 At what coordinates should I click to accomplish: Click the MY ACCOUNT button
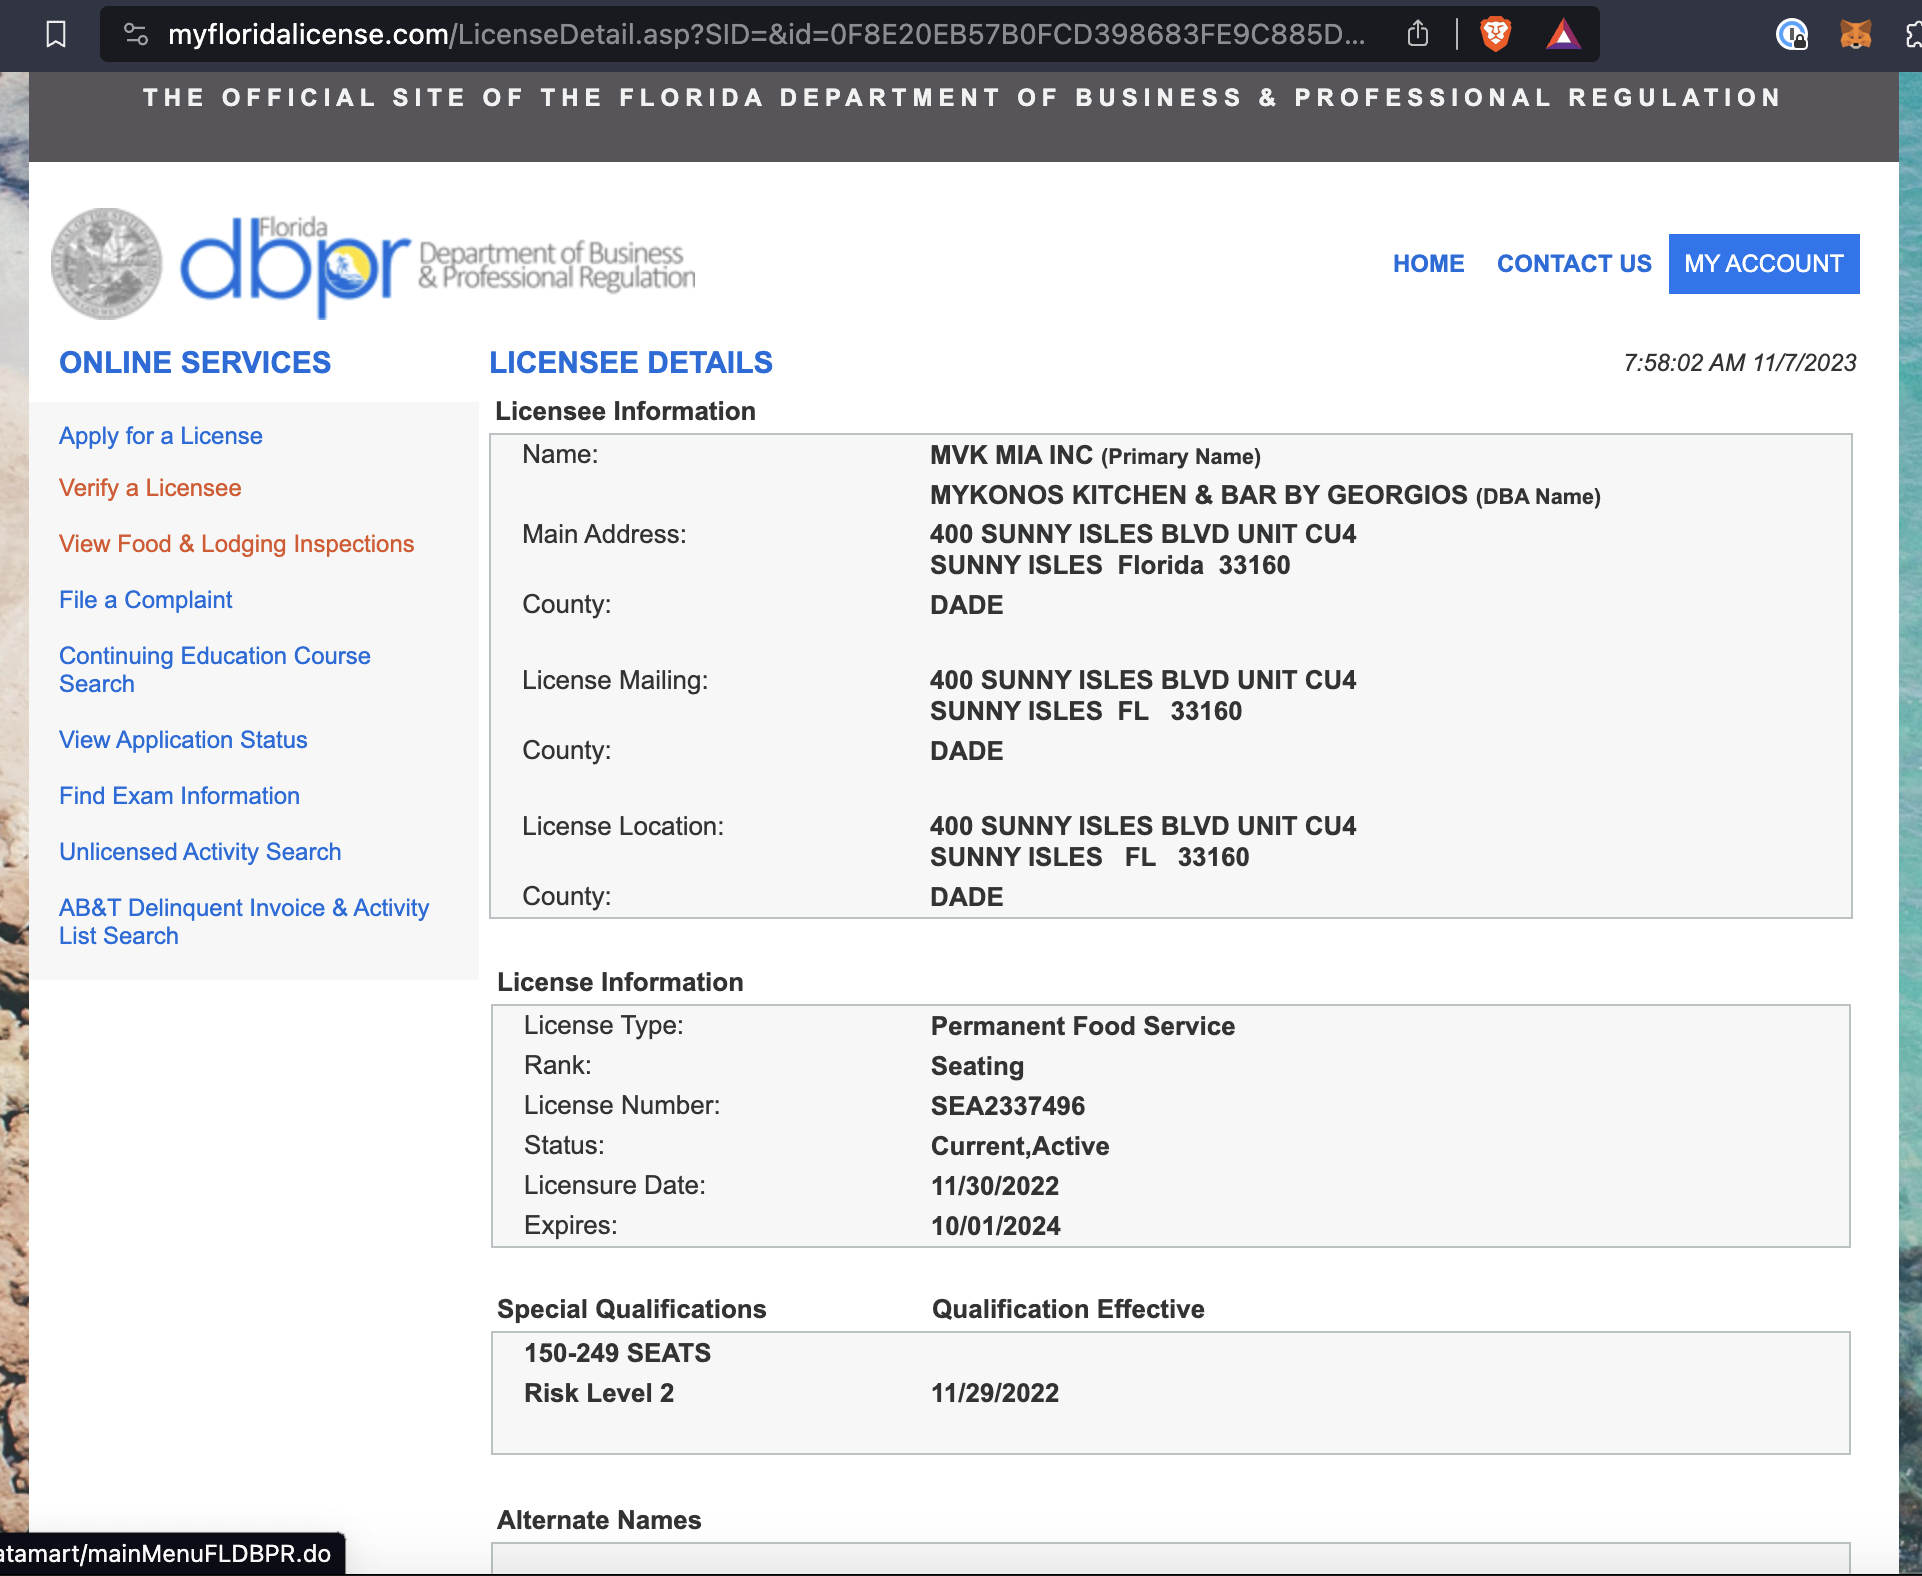tap(1764, 264)
